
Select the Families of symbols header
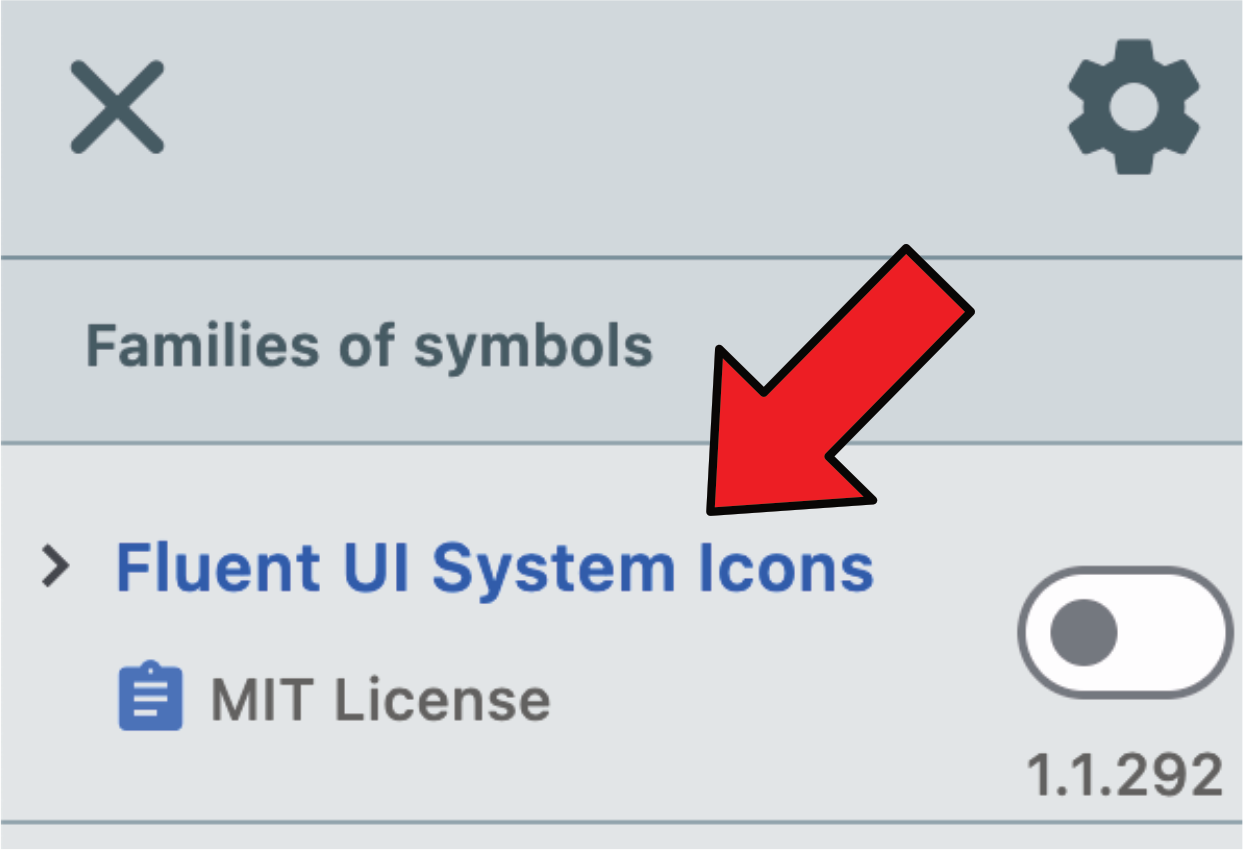pyautogui.click(x=369, y=346)
